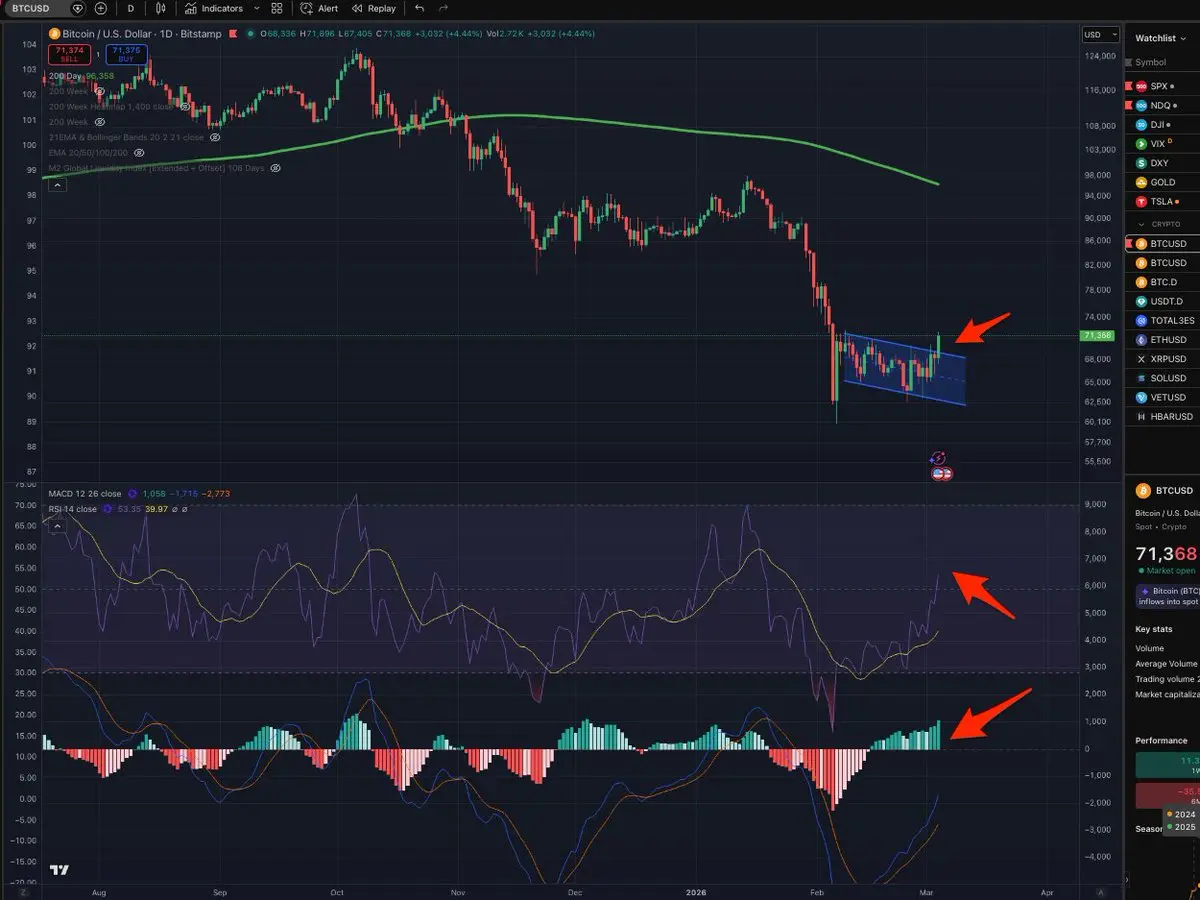Click the red flag next to Bitstamp title
Screen dimensions: 1200x900
pos(234,34)
